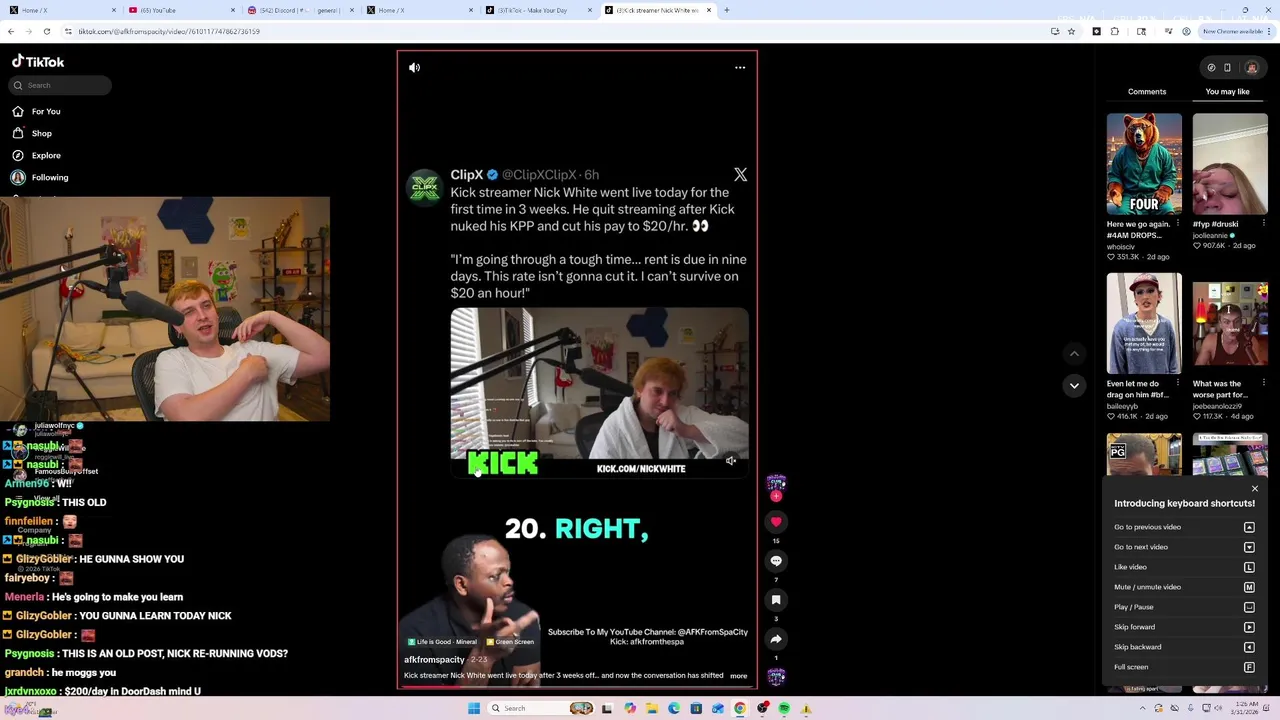The image size is (1280, 720).
Task: Click 'Mute / unmute video' shortcut row
Action: [x=1184, y=587]
